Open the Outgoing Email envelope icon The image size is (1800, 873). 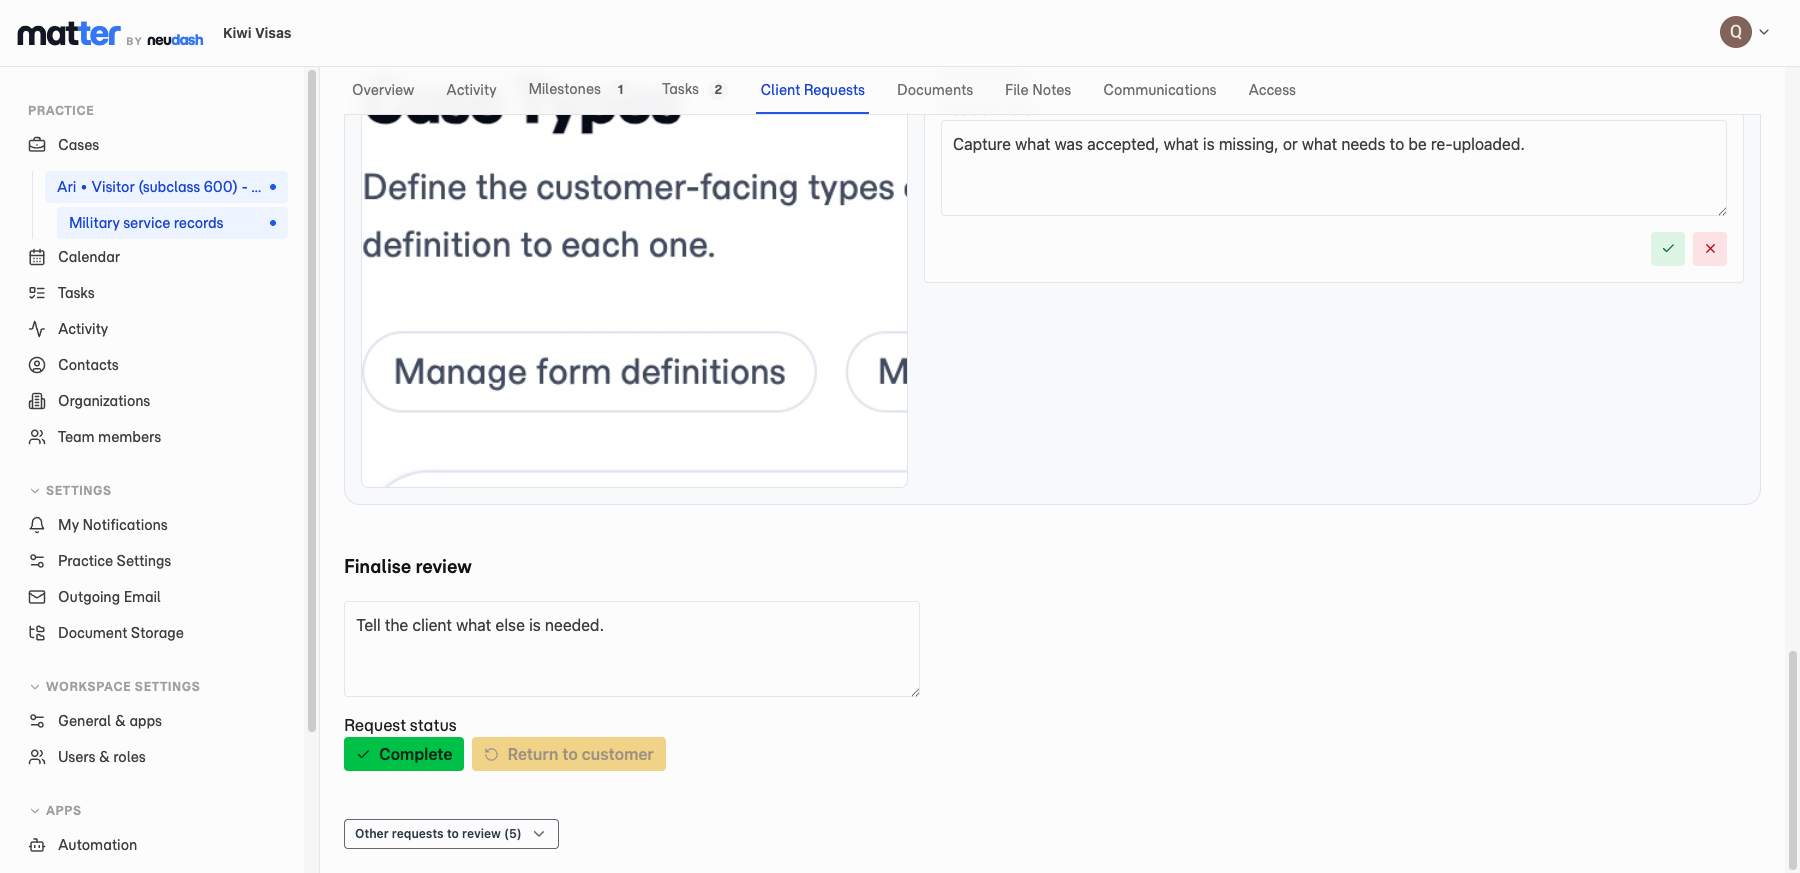coord(37,597)
